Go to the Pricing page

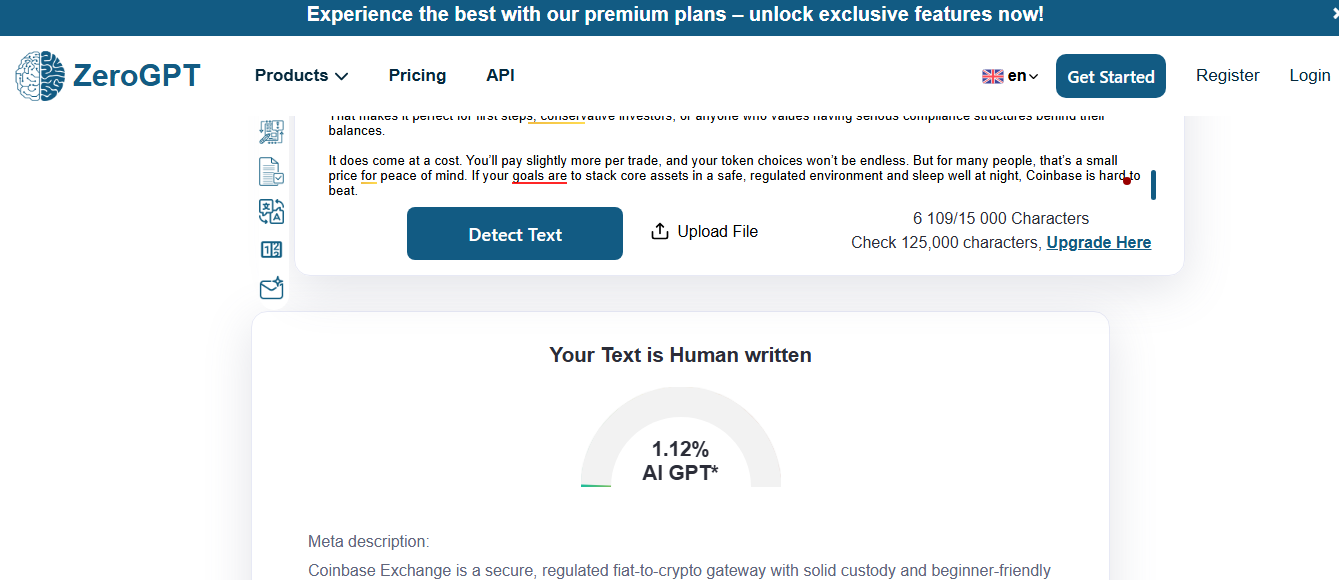[x=417, y=76]
